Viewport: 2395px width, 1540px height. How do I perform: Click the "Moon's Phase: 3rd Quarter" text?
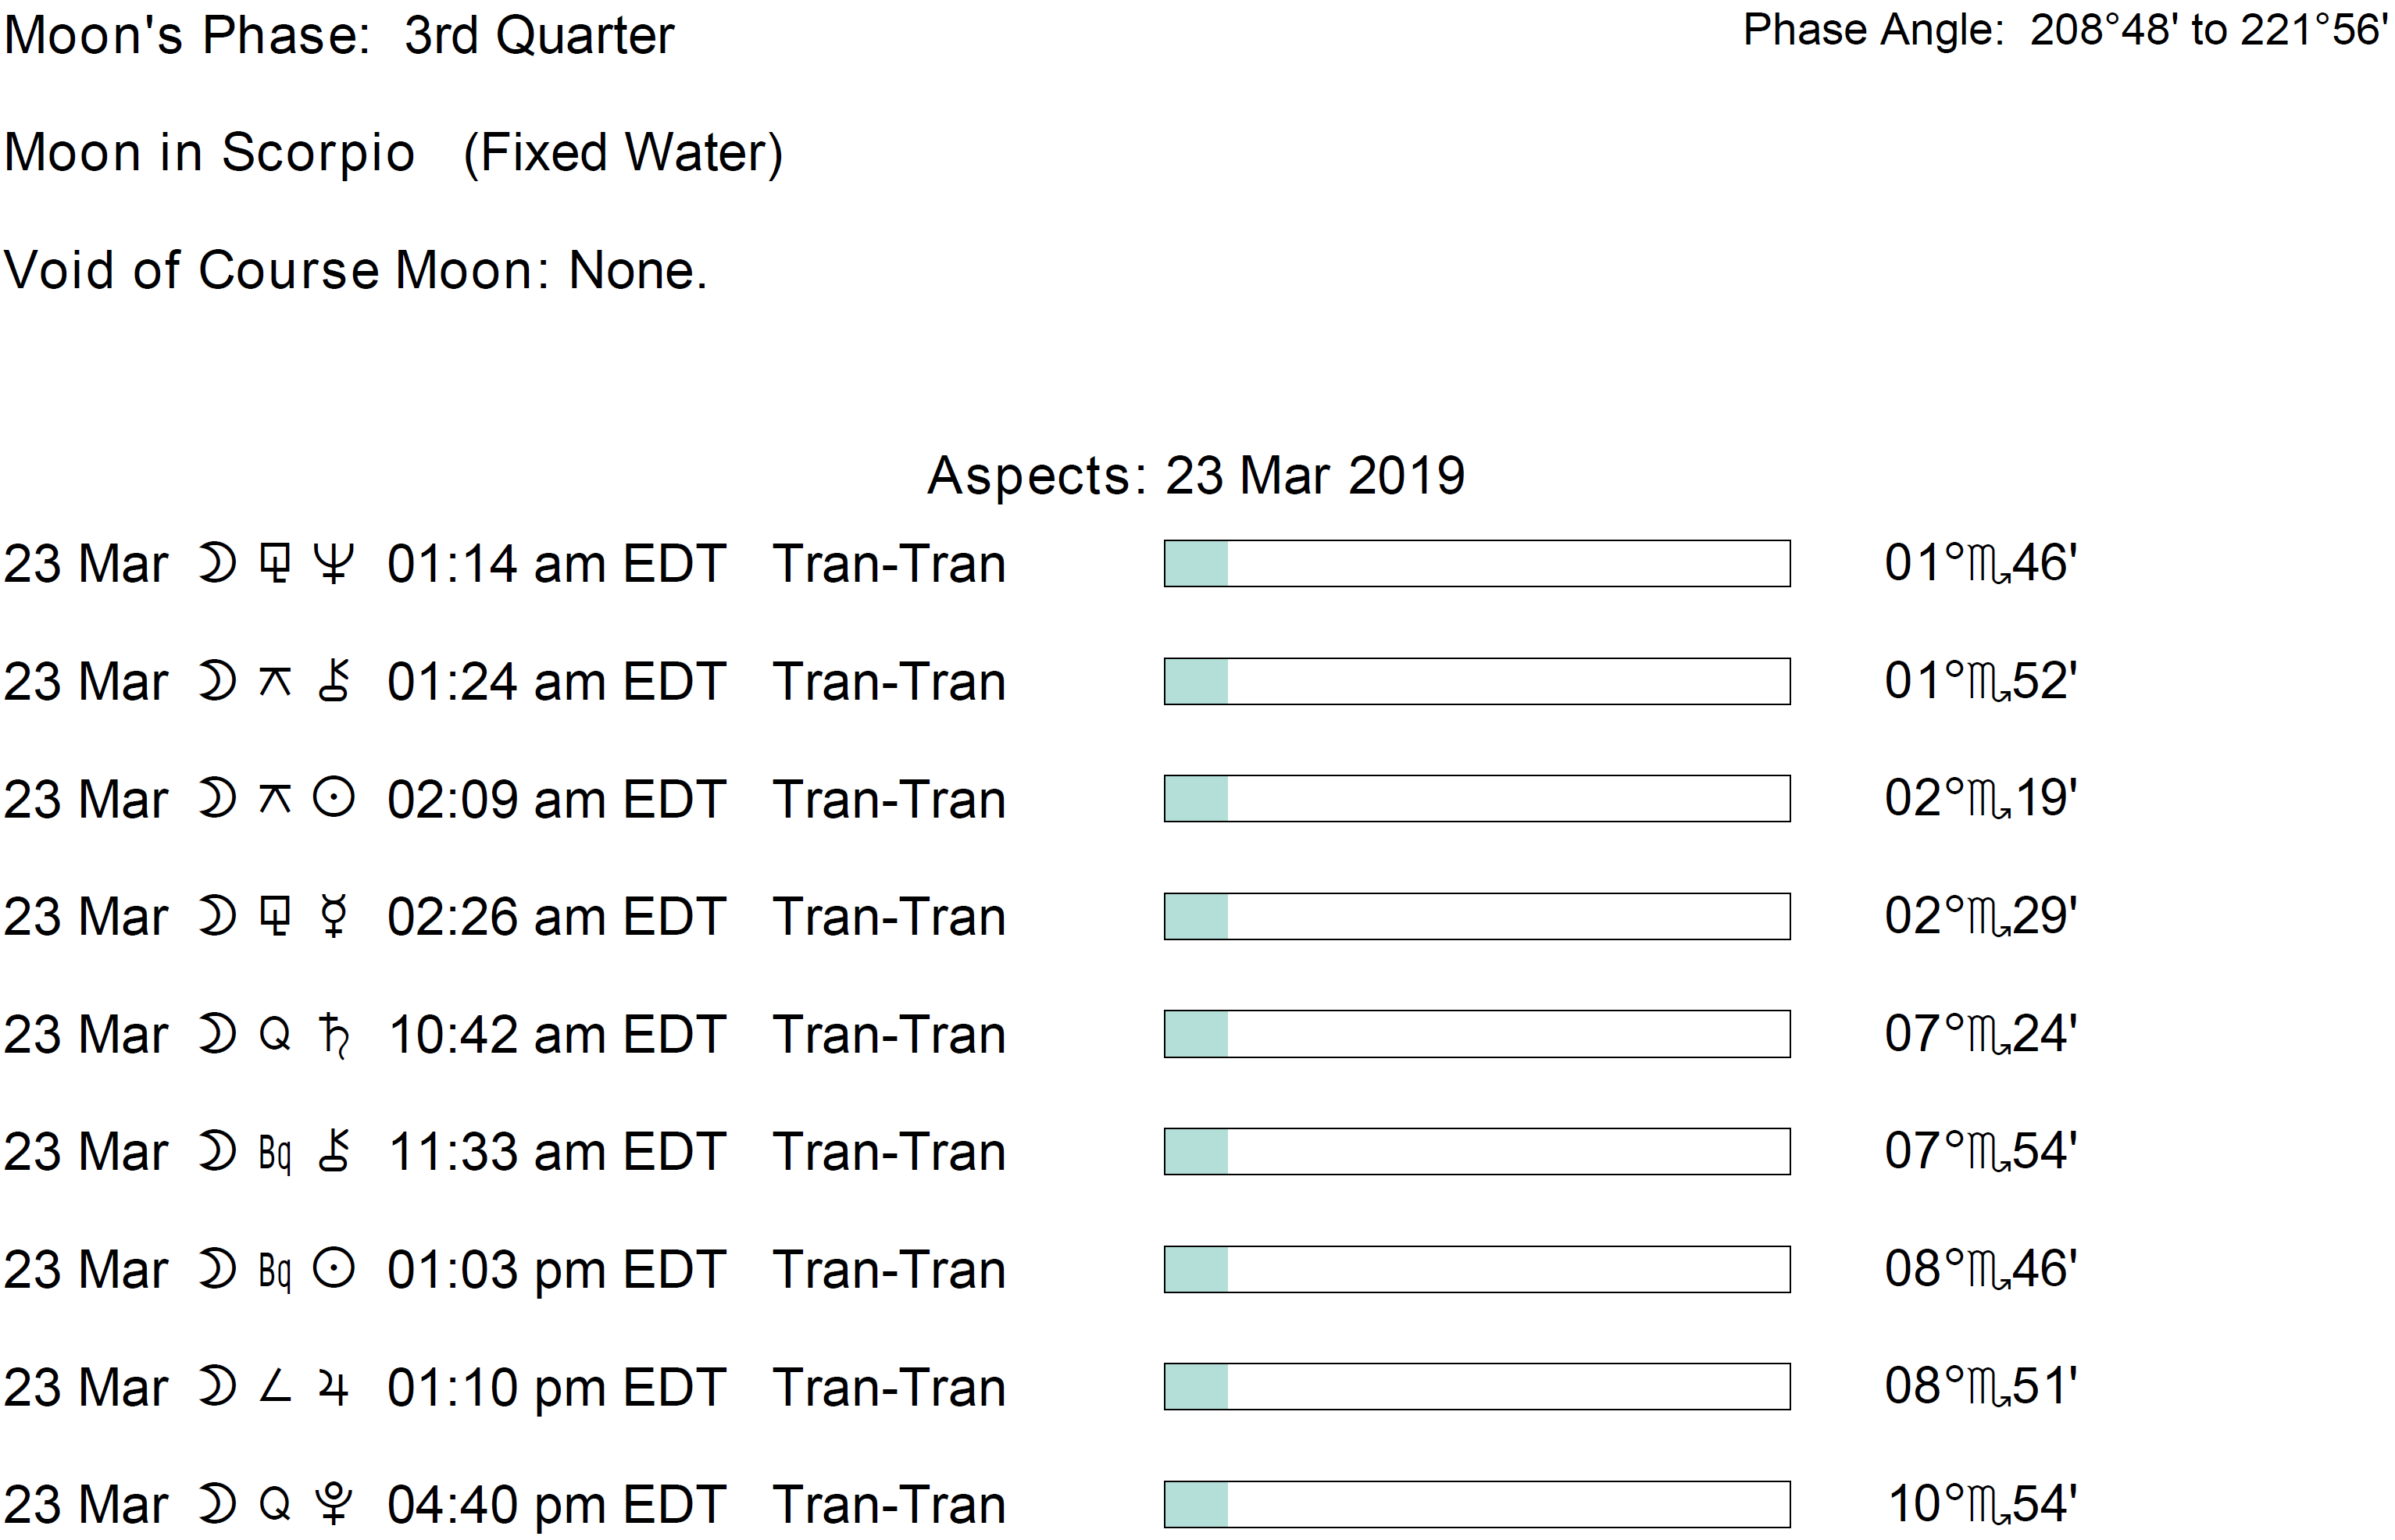(339, 36)
